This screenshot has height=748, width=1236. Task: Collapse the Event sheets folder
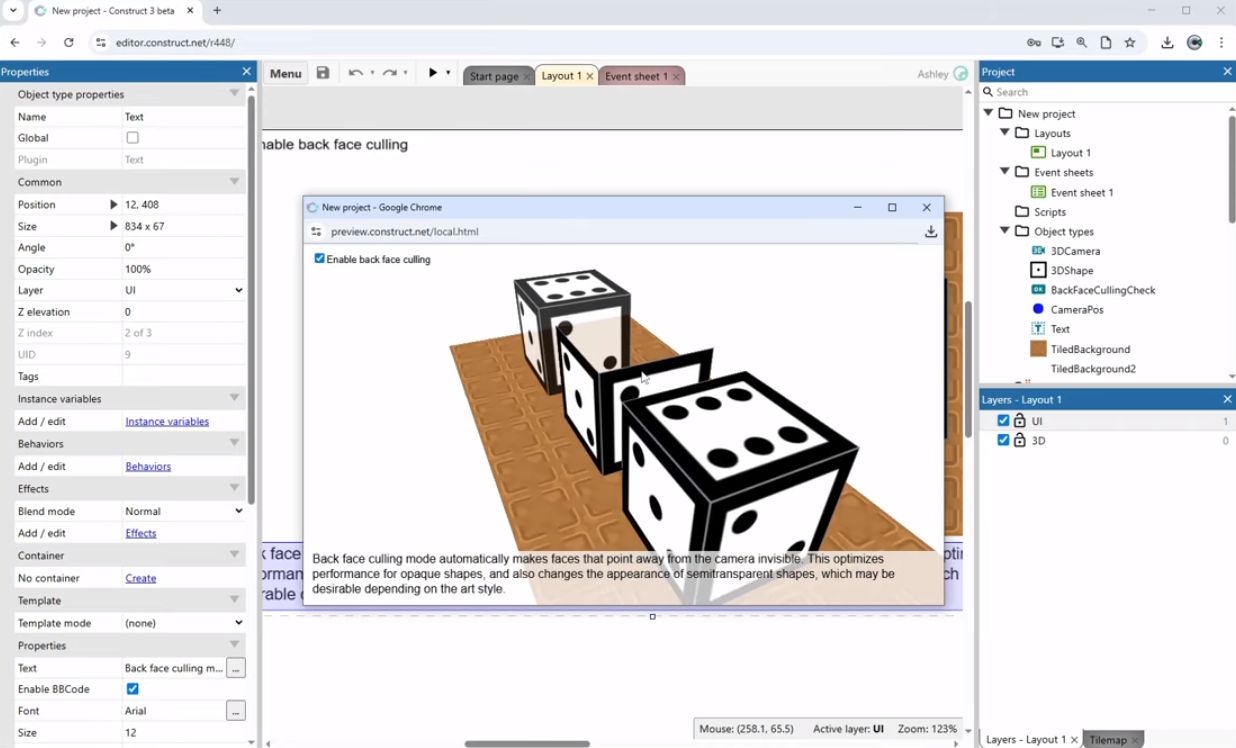(1005, 172)
